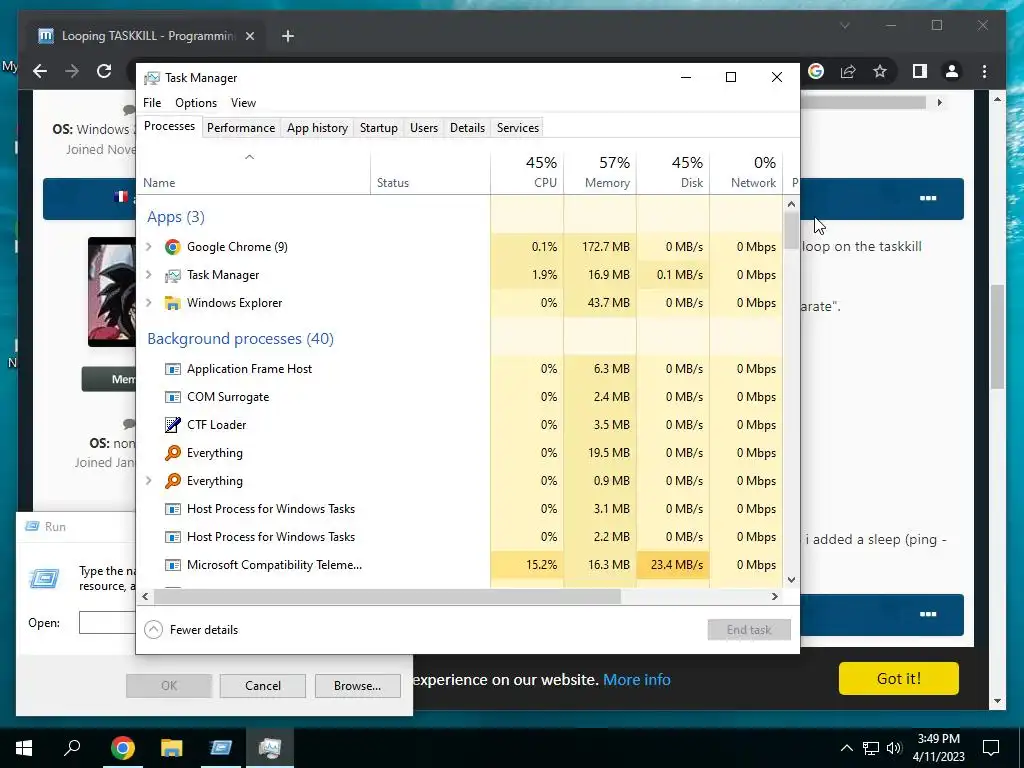Click the Got it! cookie button

(899, 679)
